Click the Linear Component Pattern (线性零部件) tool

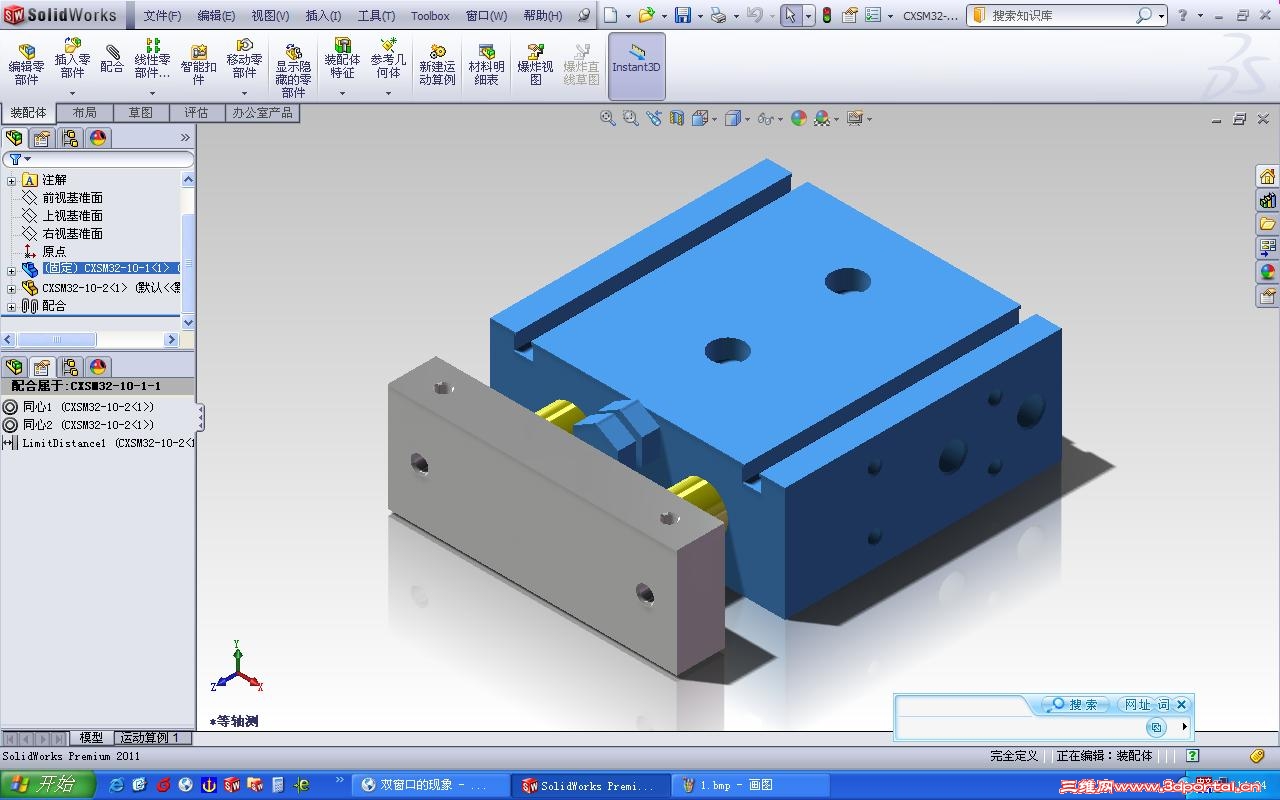152,60
